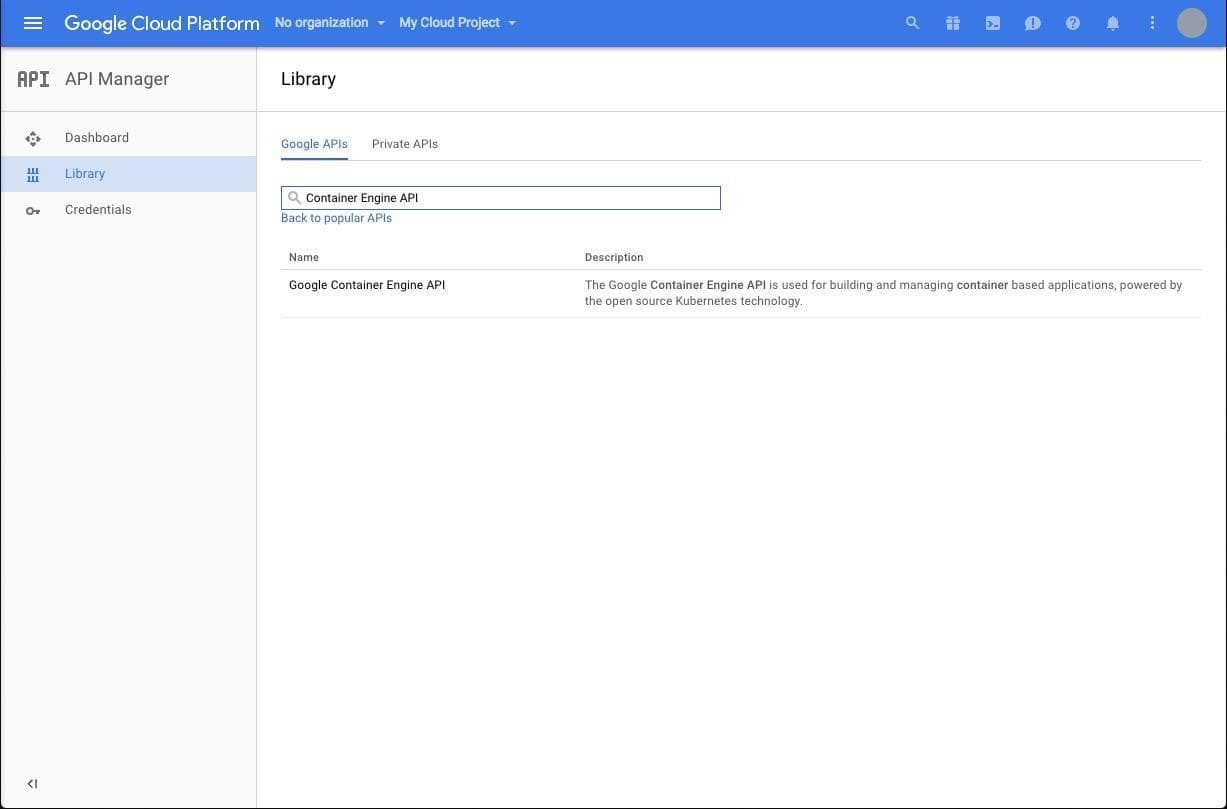The height and width of the screenshot is (809, 1227).
Task: Open the gift free trial icon
Action: (x=953, y=23)
